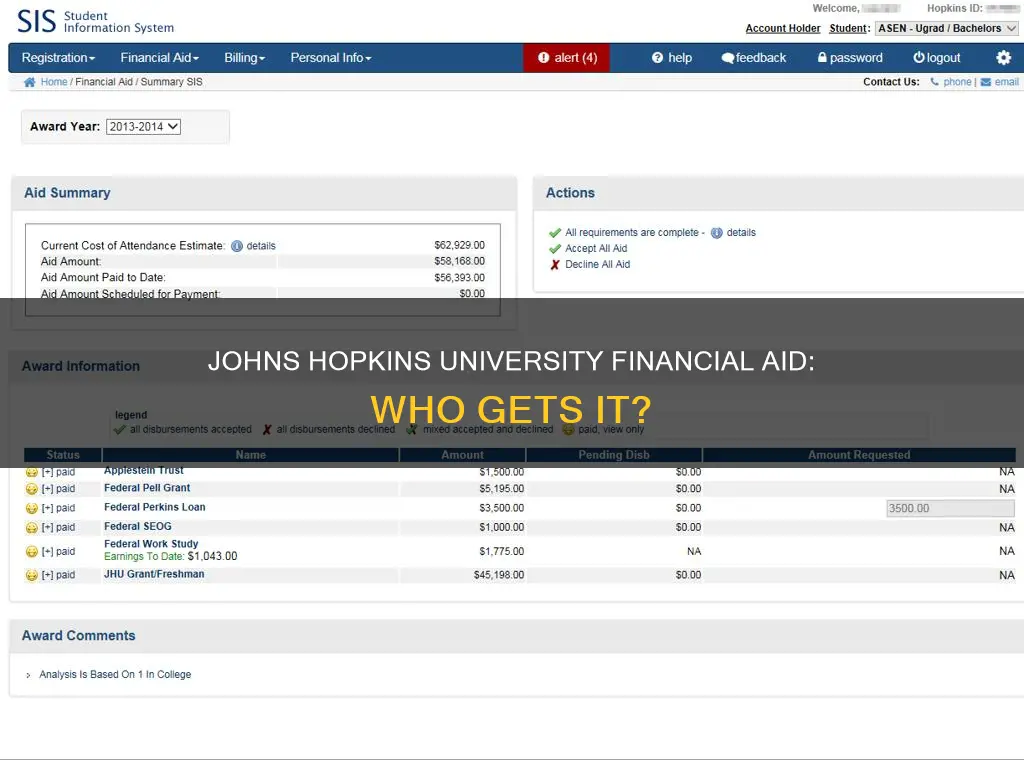Click the phone handset icon
The height and width of the screenshot is (760, 1024).
coord(935,82)
